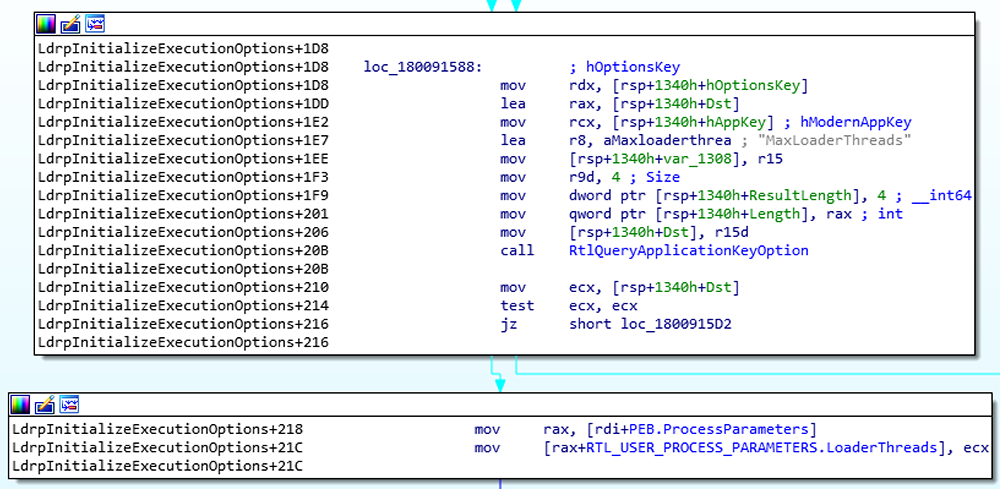Image resolution: width=1000 pixels, height=489 pixels.
Task: Click the color palette icon in the upper node
Action: [x=45, y=24]
